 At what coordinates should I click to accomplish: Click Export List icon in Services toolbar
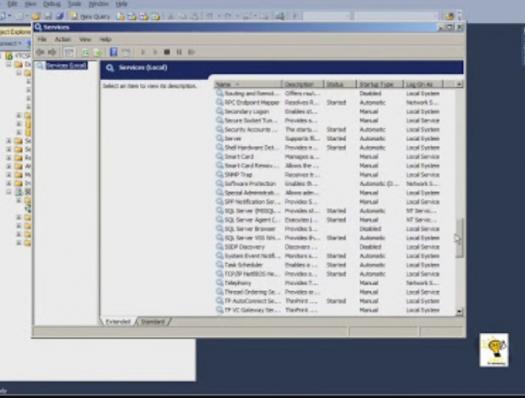(x=98, y=52)
